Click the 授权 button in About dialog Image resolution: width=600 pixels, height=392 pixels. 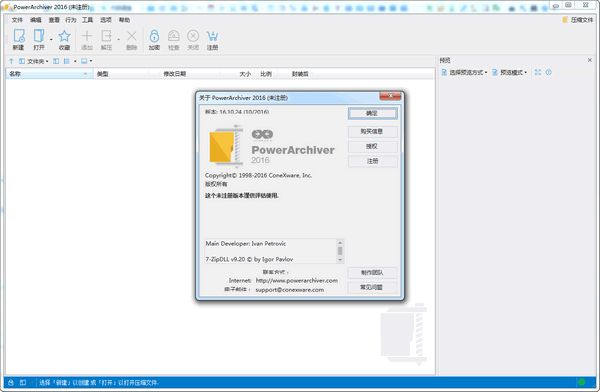click(373, 146)
